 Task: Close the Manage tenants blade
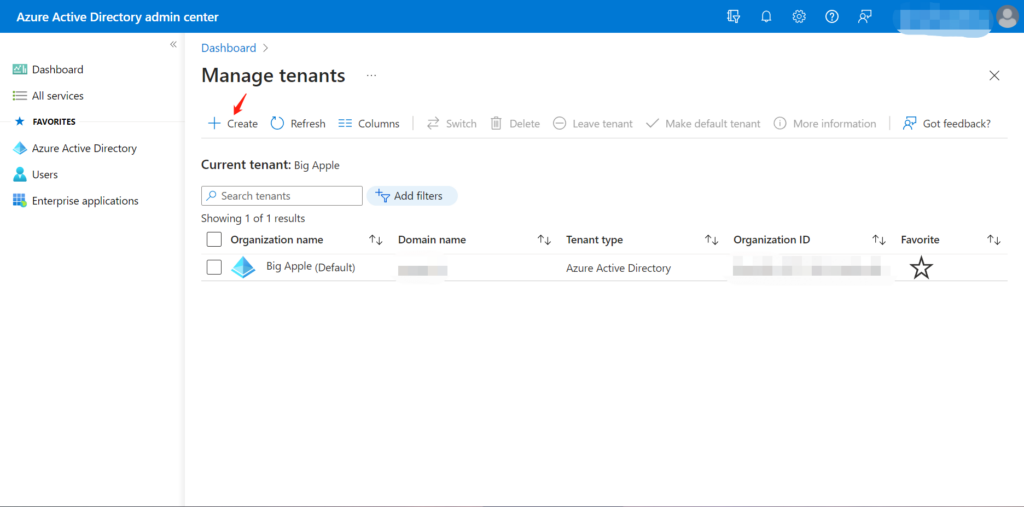coord(994,76)
